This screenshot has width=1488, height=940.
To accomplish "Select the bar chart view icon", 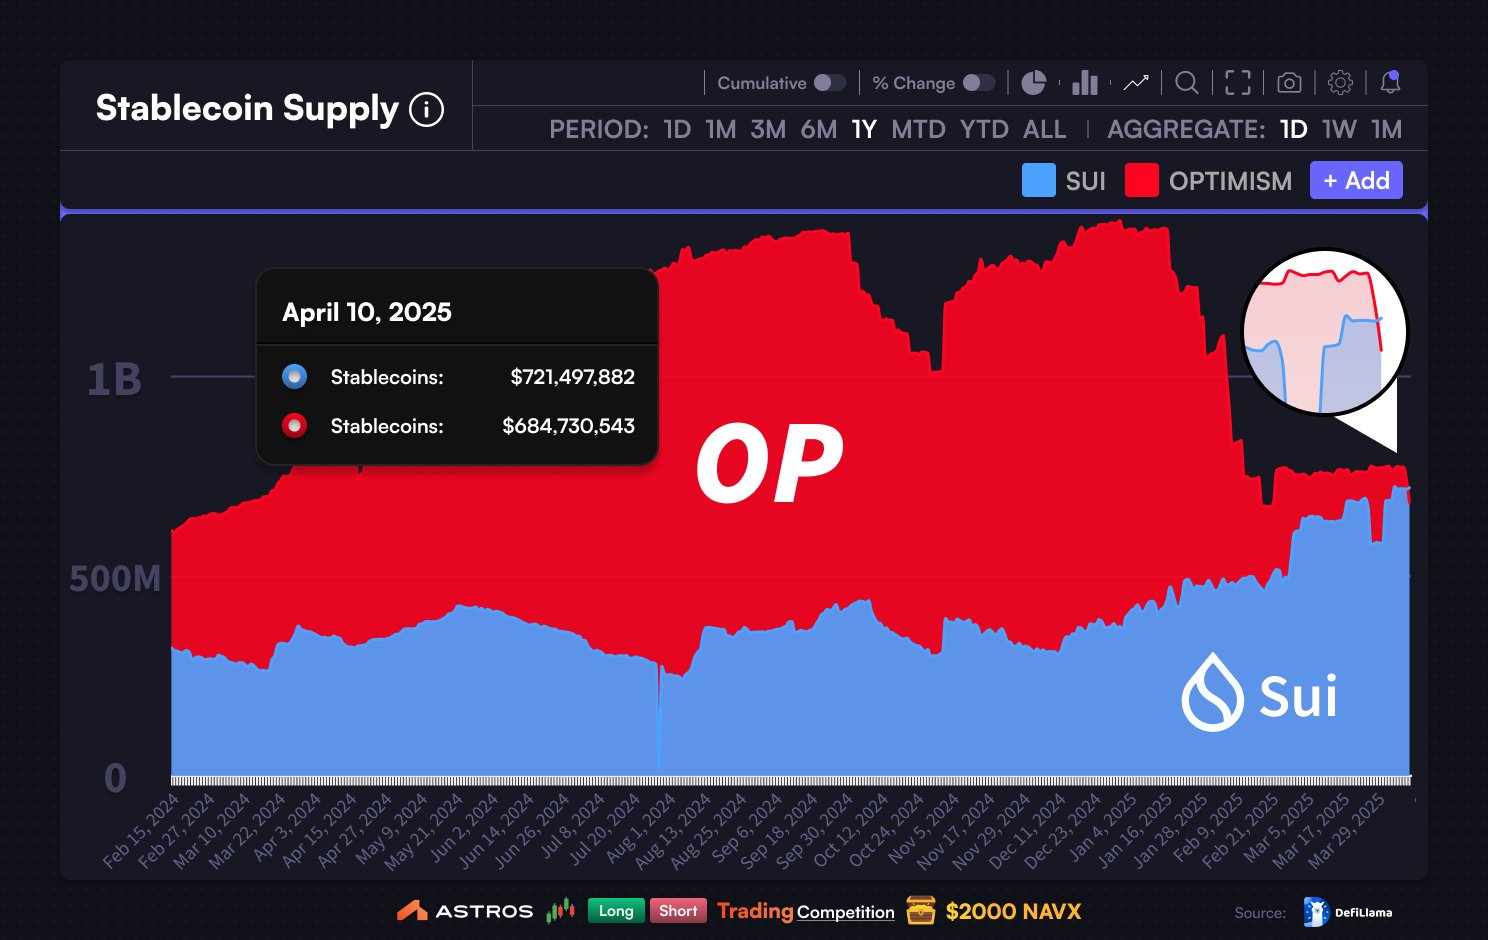I will click(1085, 83).
